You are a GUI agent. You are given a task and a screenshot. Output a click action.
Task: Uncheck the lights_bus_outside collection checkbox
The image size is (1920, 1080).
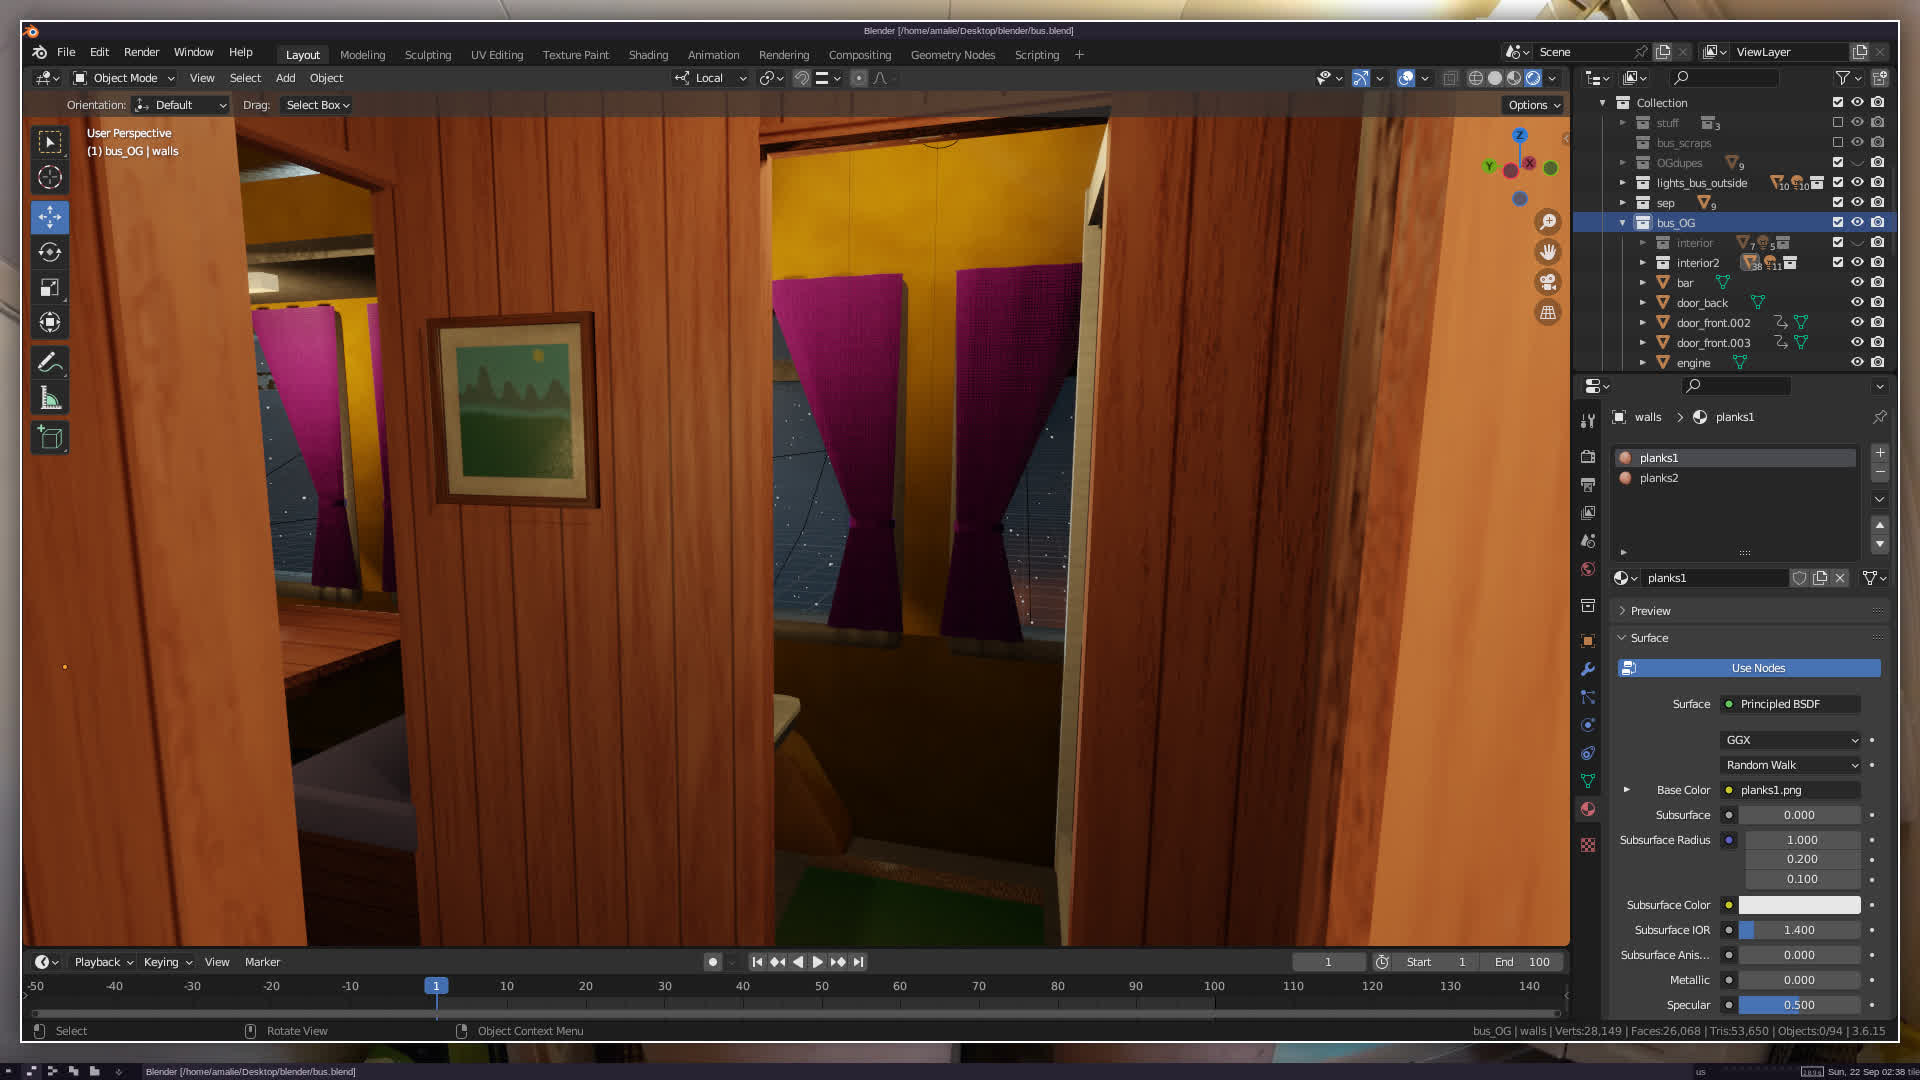1838,182
